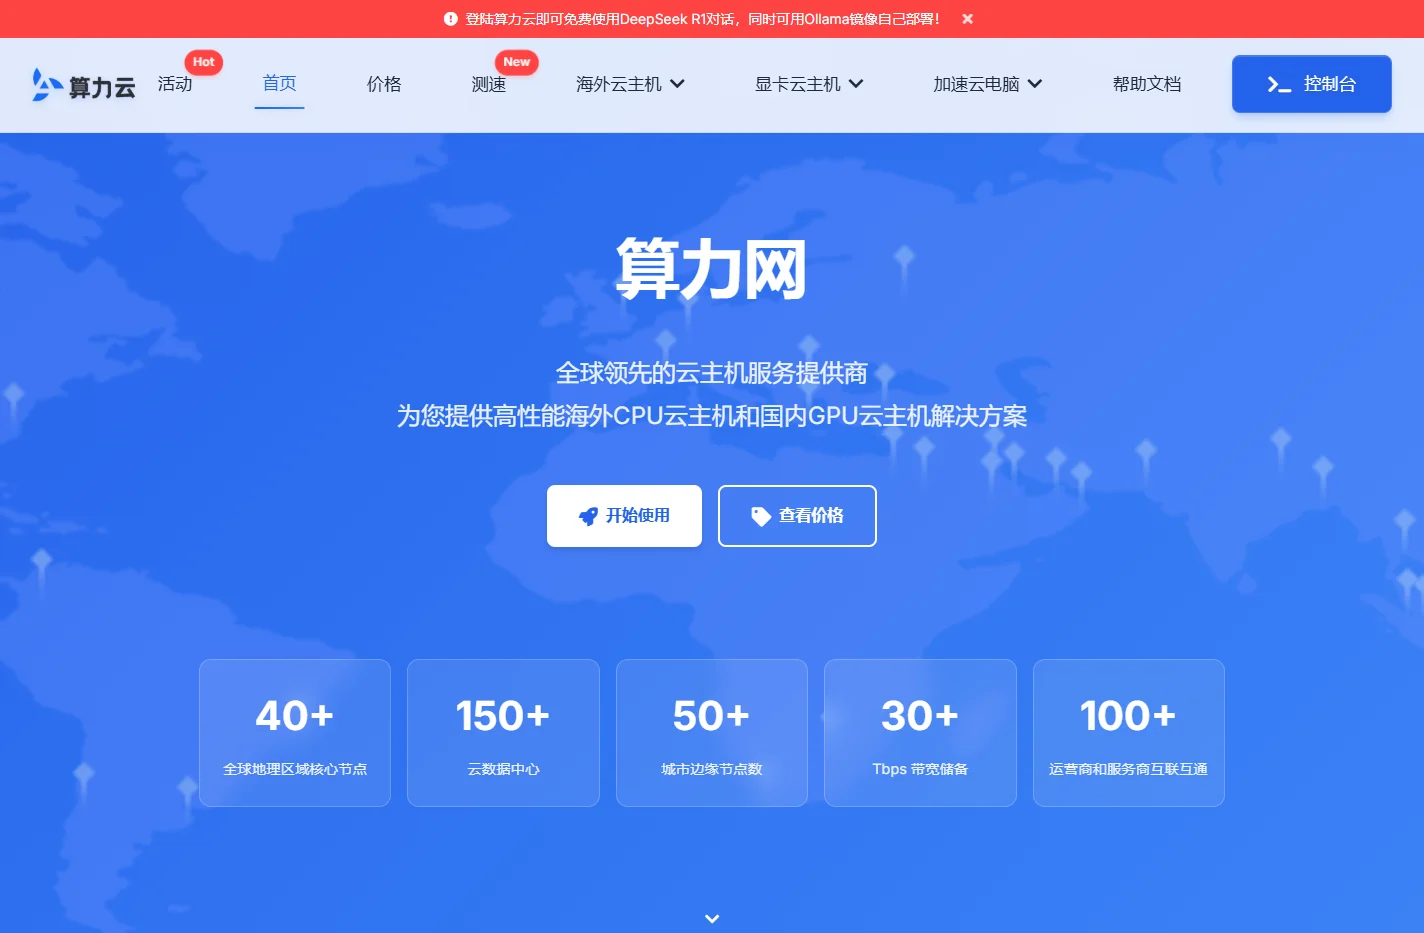Screen dimensions: 1424x933
Task: Click the rocket icon on 开始使用
Action: [x=588, y=516]
